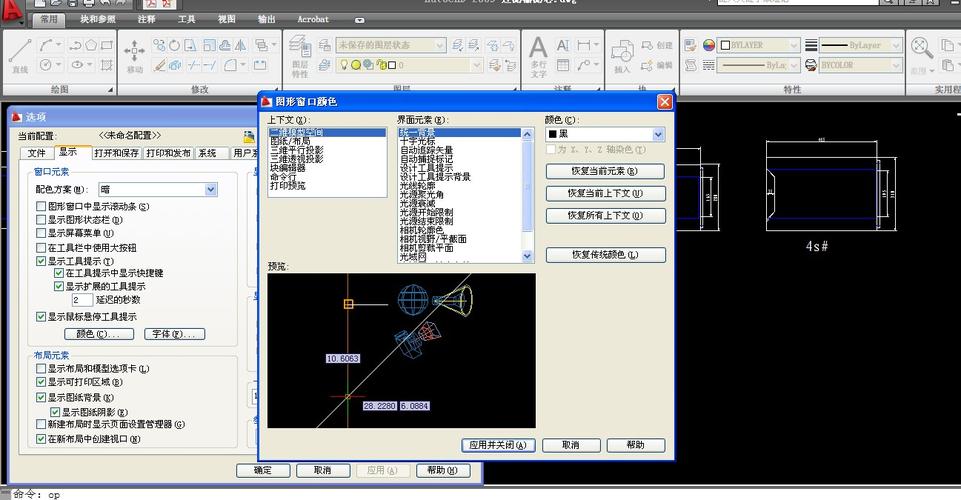Switch to the Acrobat ribbon tab
This screenshot has height=500, width=961.
pos(313,20)
